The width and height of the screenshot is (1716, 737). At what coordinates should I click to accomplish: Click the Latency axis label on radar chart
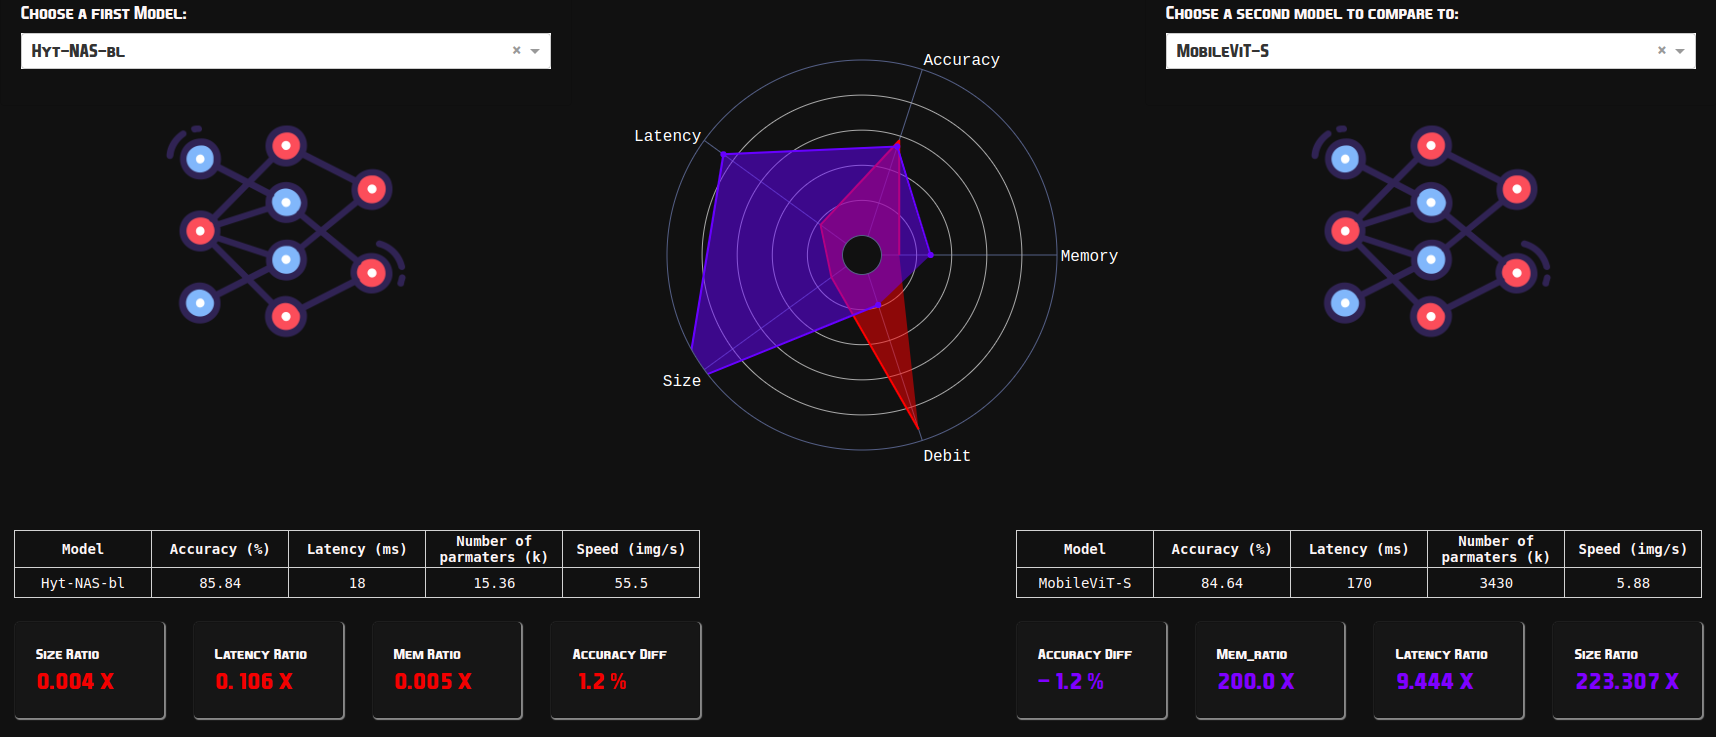tap(667, 136)
